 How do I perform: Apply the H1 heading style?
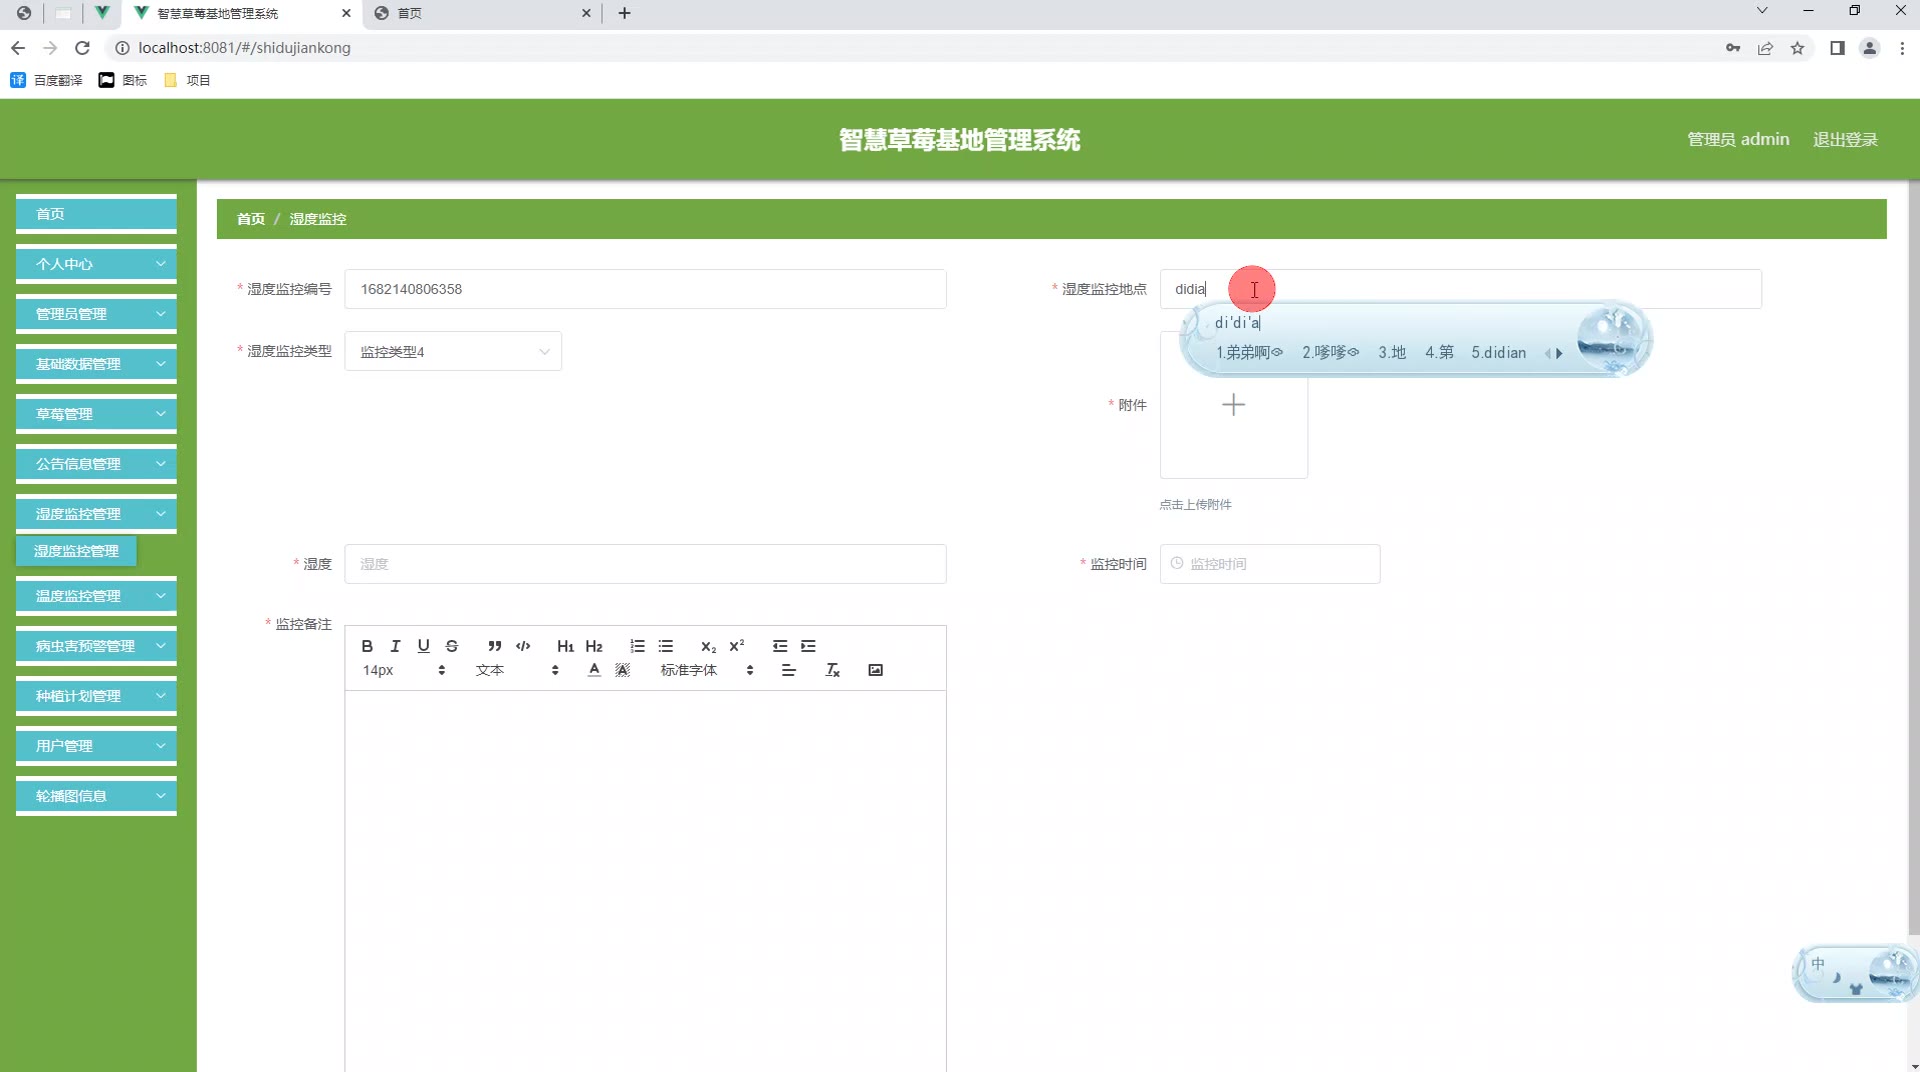click(566, 646)
